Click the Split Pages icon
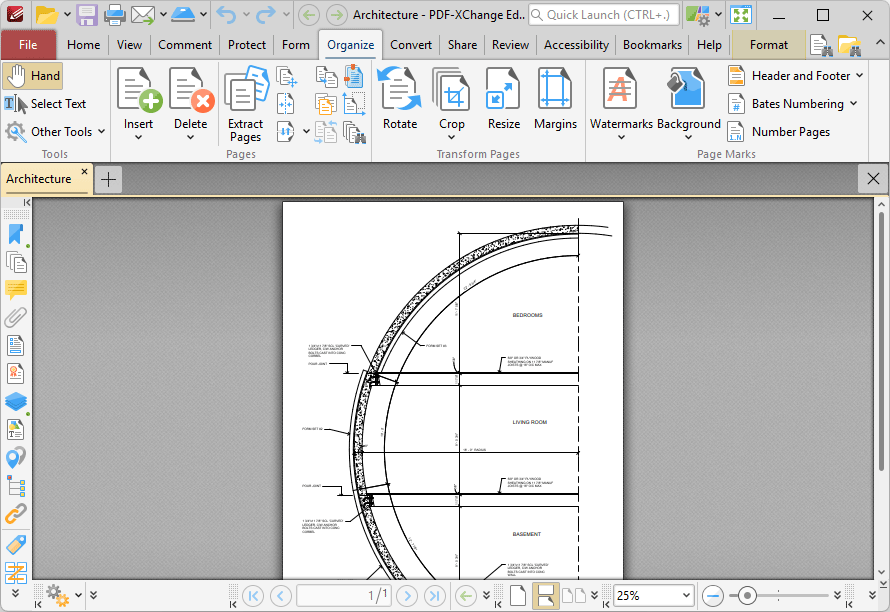 tap(286, 104)
